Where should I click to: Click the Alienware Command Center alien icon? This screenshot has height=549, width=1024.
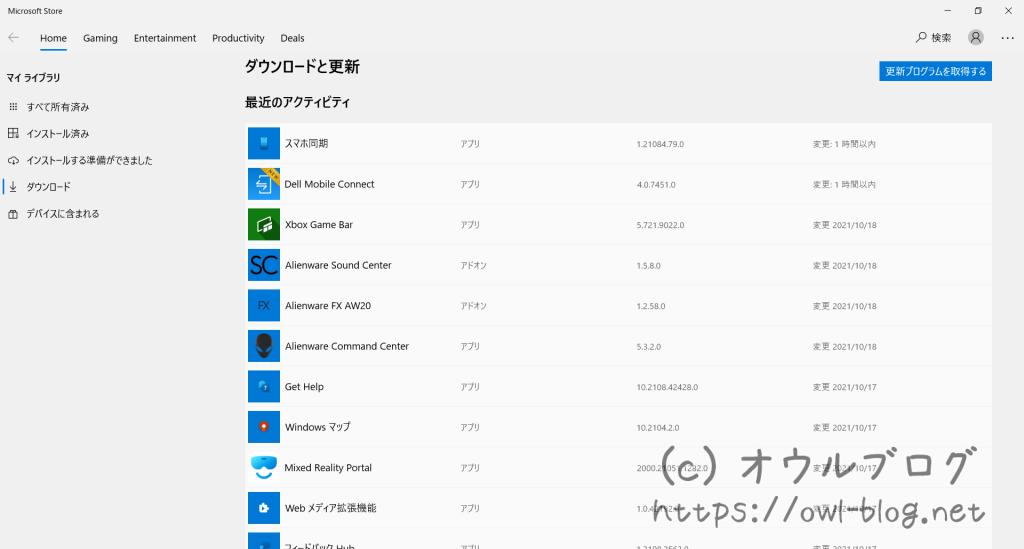tap(264, 346)
